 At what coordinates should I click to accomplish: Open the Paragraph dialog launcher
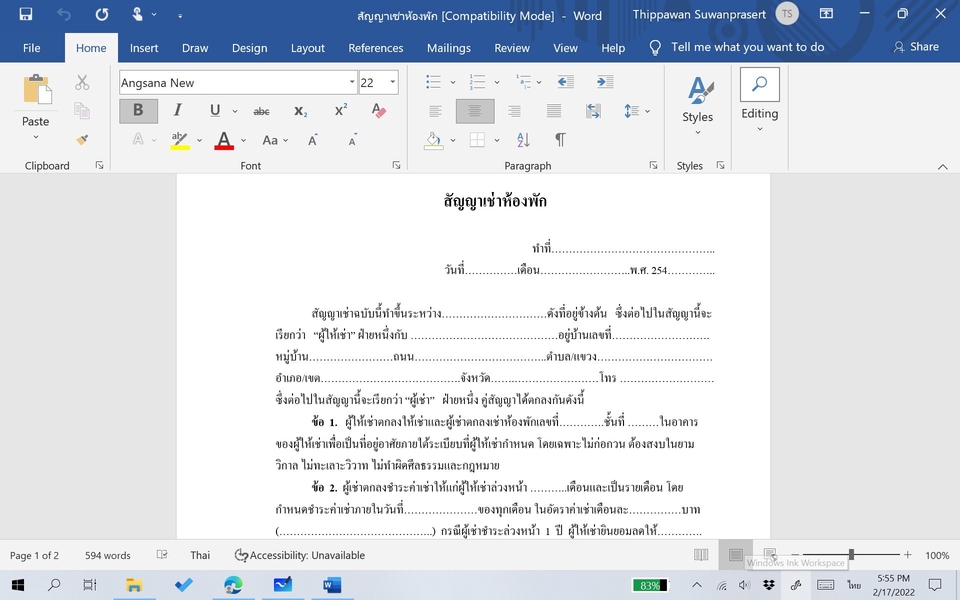click(653, 165)
